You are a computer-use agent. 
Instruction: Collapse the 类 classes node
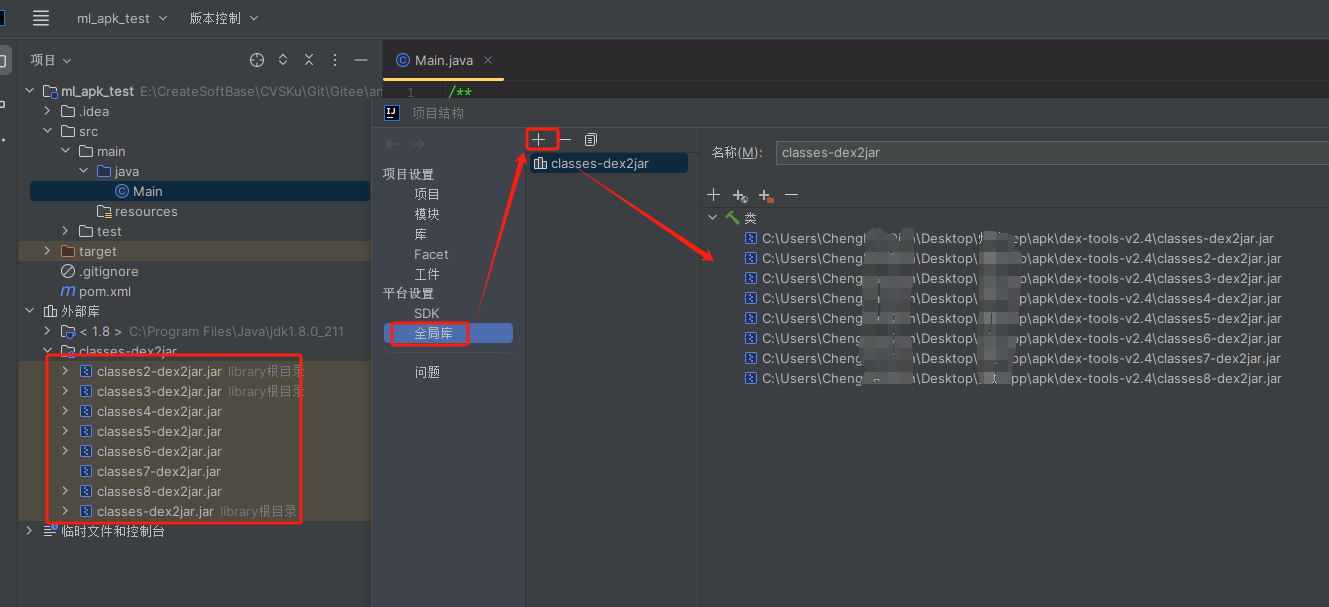pyautogui.click(x=712, y=217)
